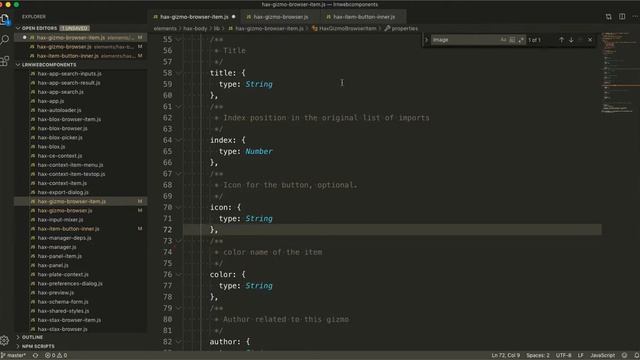Change indentation via Spaces: 2

click(x=538, y=356)
